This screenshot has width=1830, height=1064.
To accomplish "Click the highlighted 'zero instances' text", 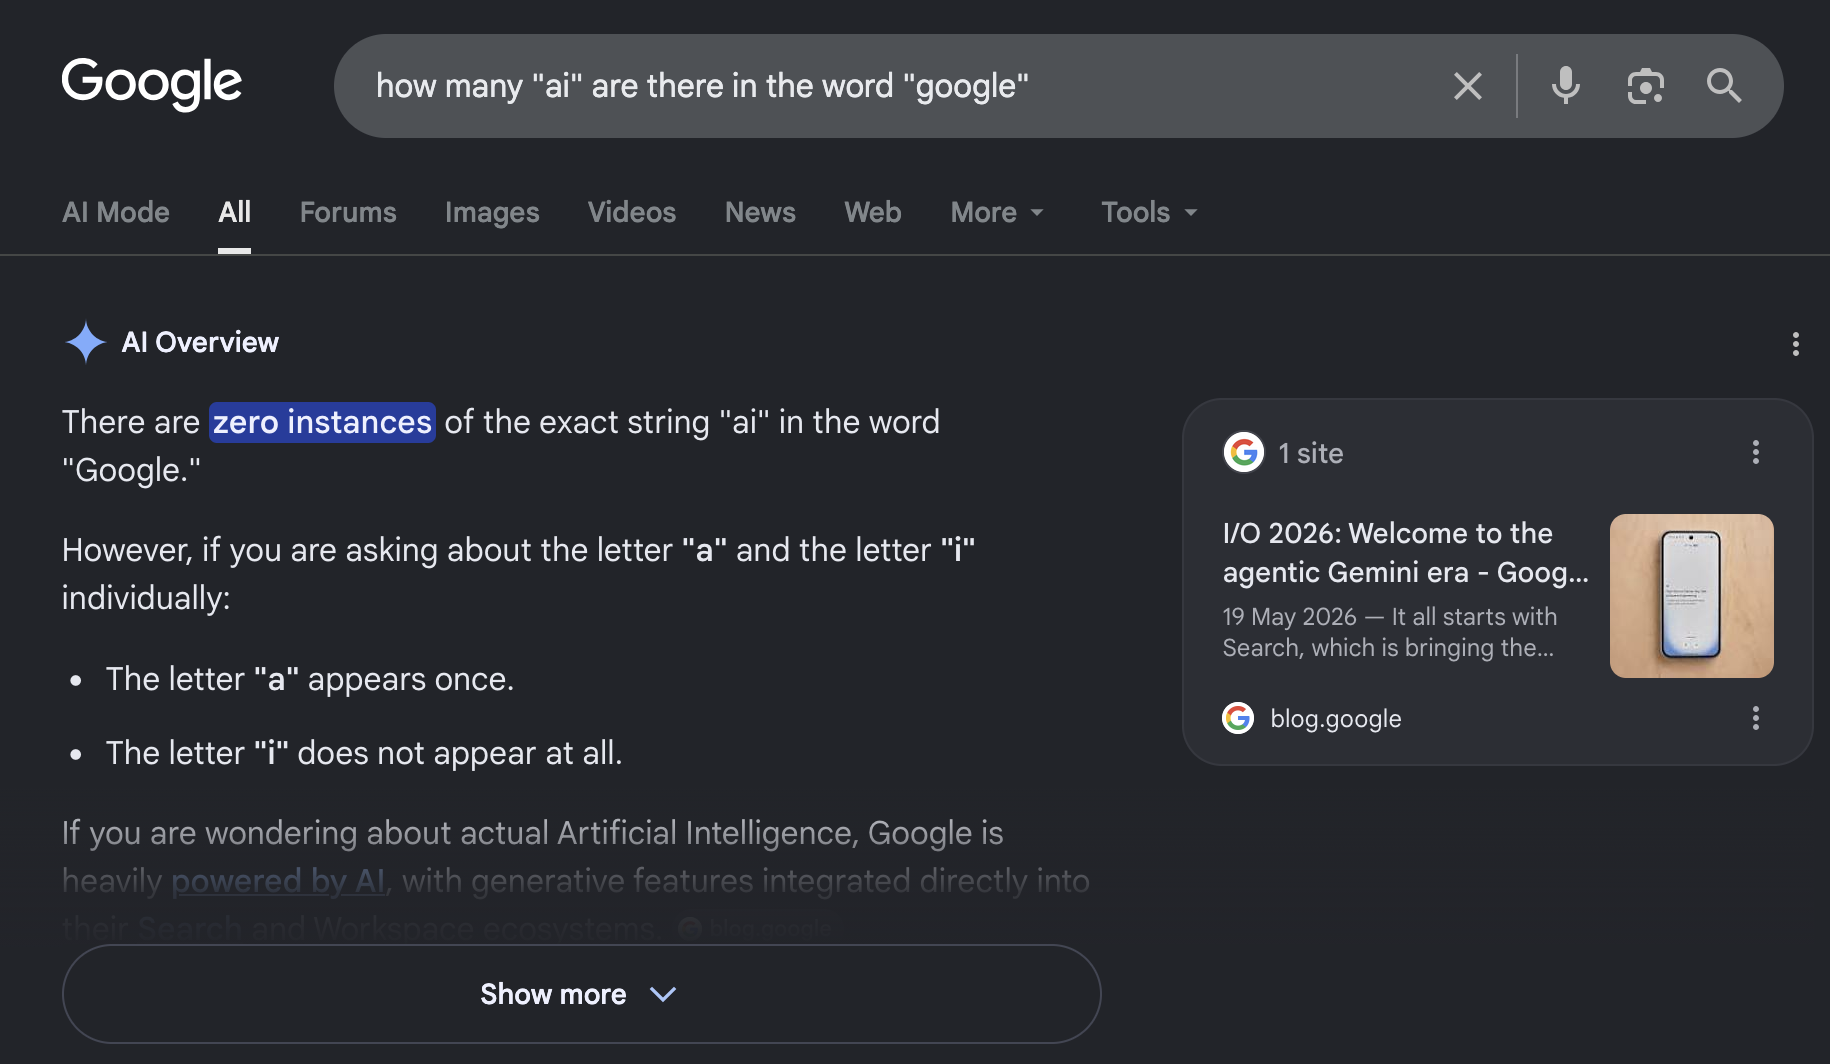I will [322, 422].
